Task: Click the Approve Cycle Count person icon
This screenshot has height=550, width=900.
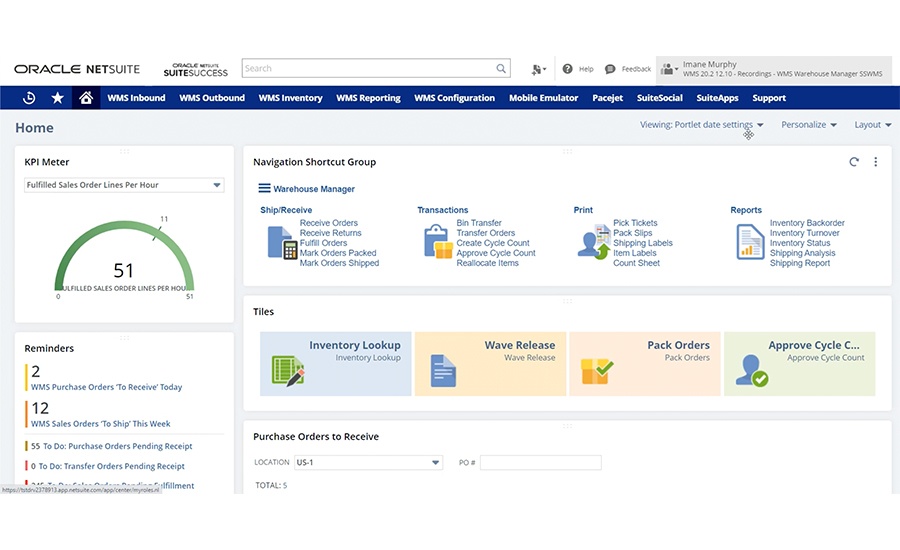Action: pyautogui.click(x=752, y=370)
